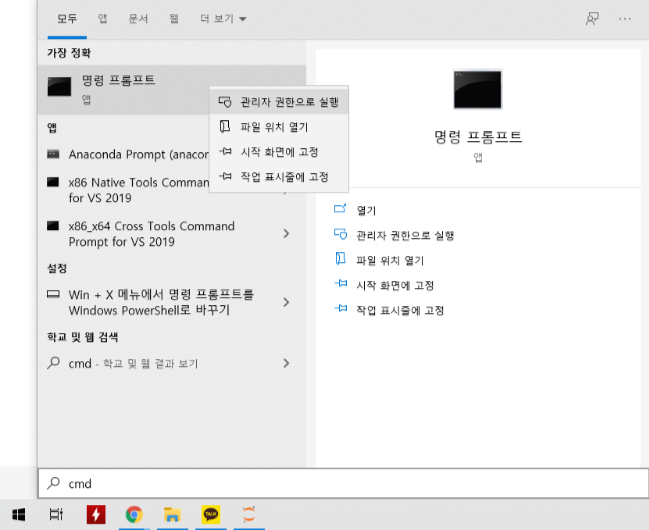Open File Explorer from taskbar
Screen dimensions: 649x530
172,515
